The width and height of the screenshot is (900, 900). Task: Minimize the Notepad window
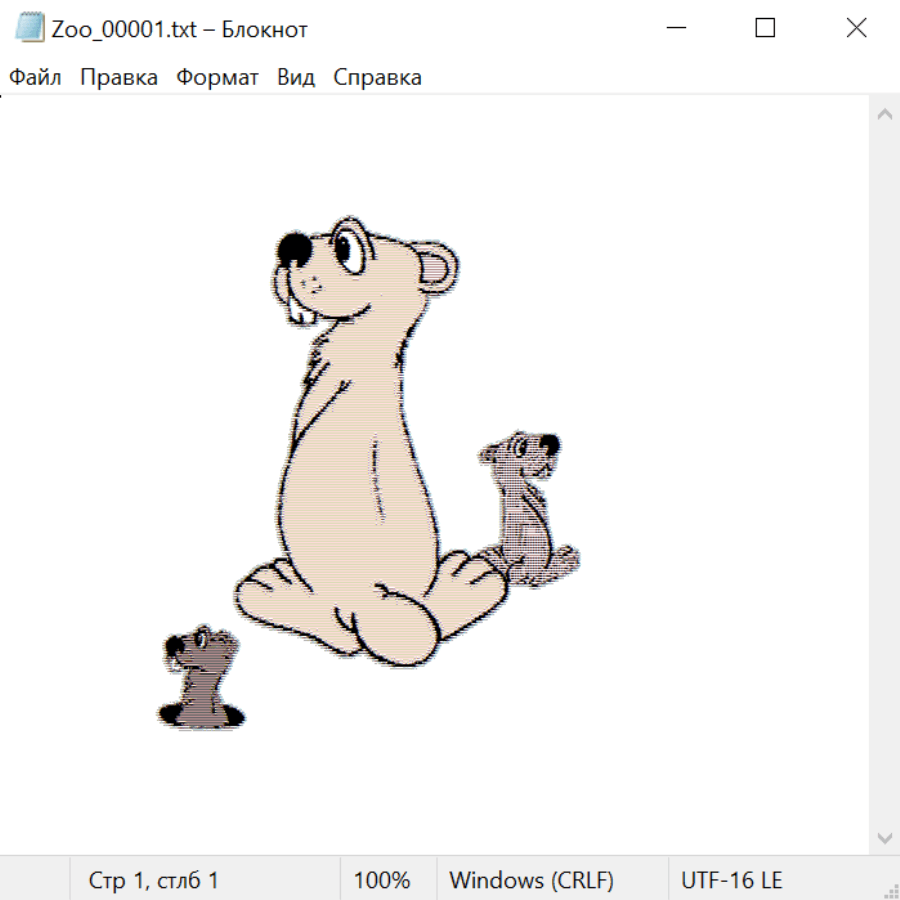click(675, 28)
